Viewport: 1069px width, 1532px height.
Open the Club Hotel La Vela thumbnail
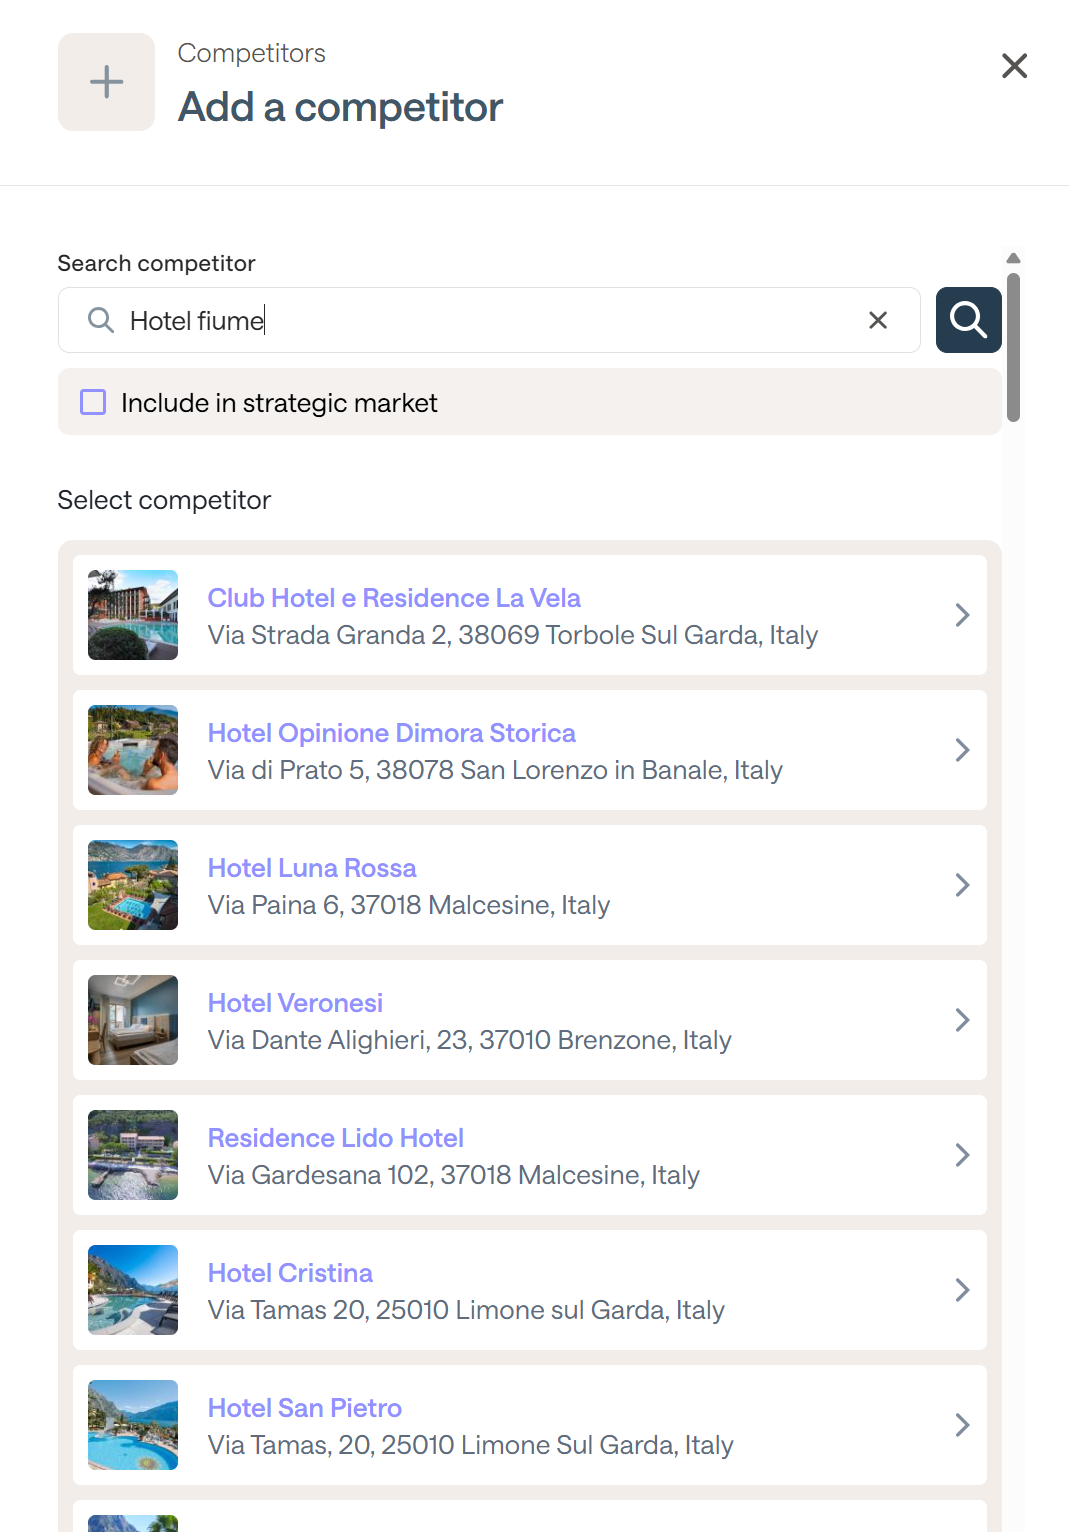pos(133,615)
